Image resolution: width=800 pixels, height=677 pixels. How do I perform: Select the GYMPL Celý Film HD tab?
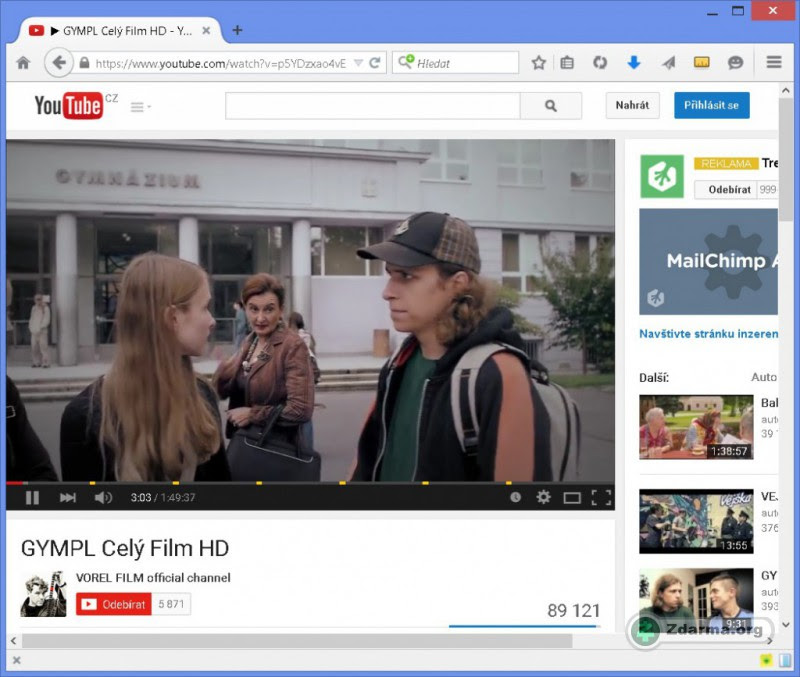[x=120, y=31]
